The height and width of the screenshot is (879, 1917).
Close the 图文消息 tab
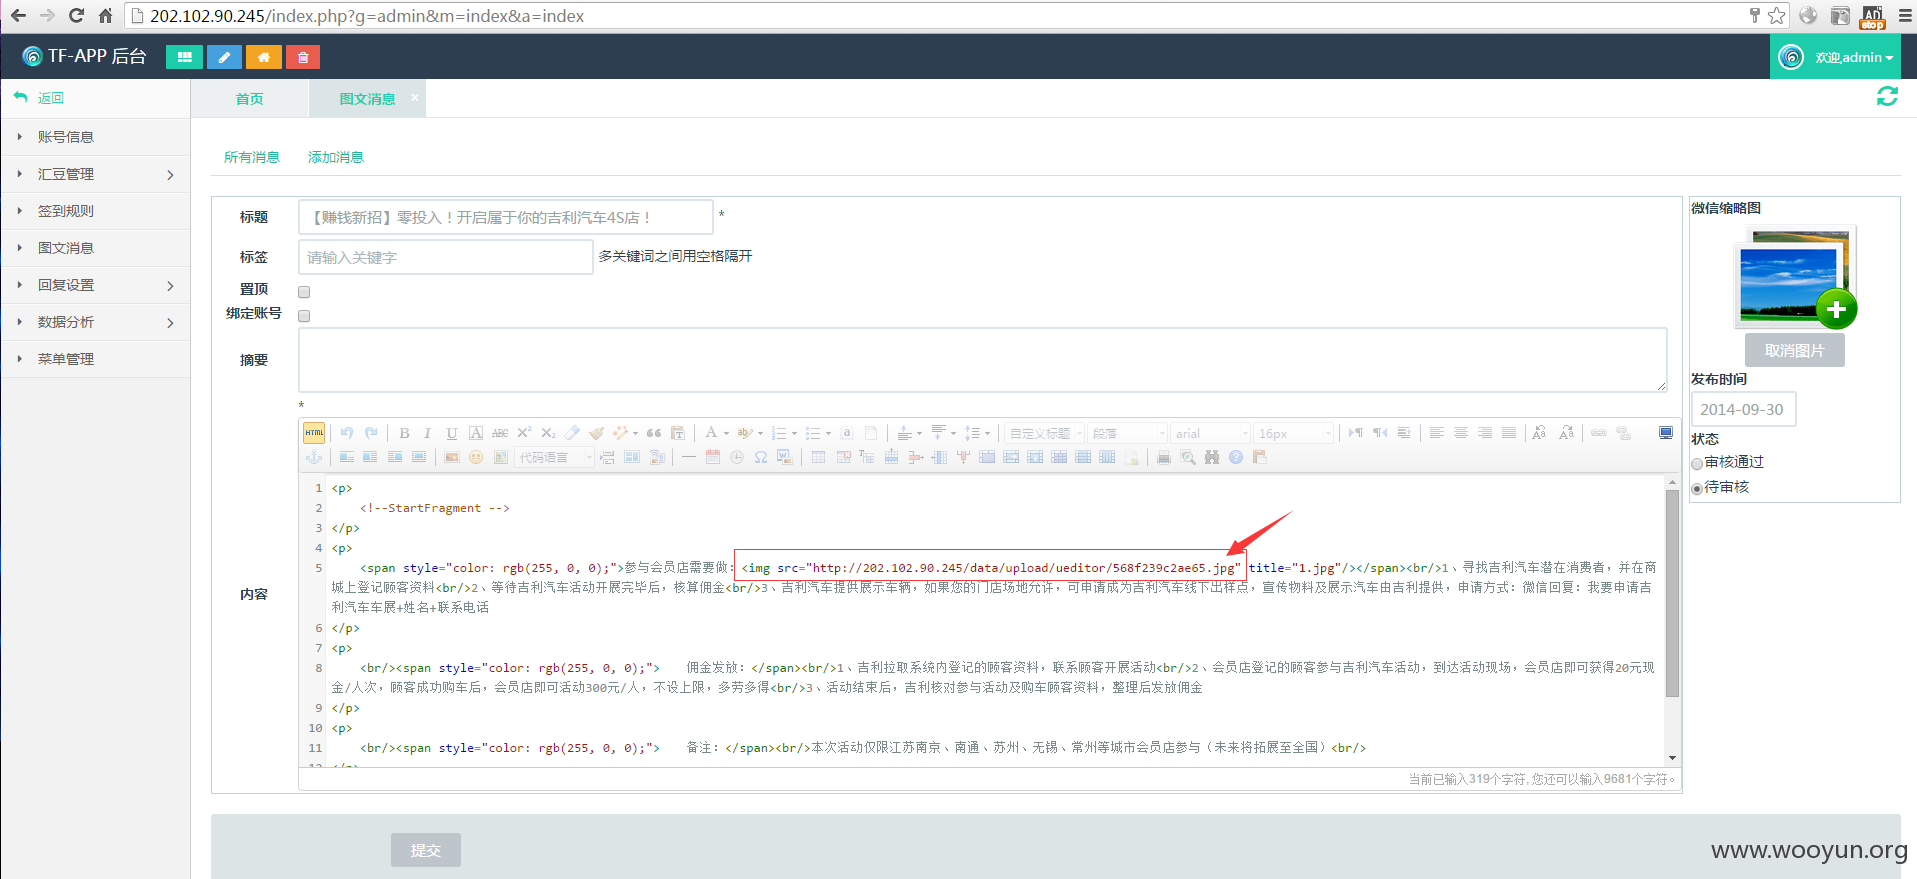pyautogui.click(x=414, y=97)
